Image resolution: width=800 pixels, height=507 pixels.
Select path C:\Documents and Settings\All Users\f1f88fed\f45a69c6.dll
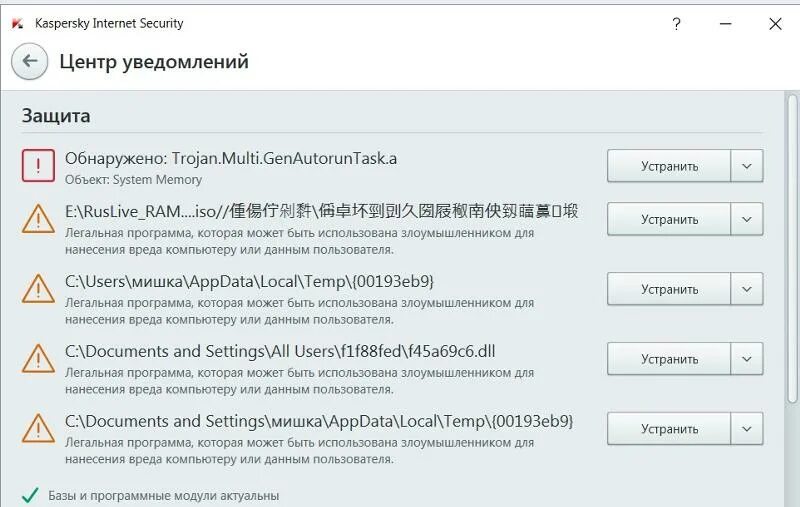point(280,351)
